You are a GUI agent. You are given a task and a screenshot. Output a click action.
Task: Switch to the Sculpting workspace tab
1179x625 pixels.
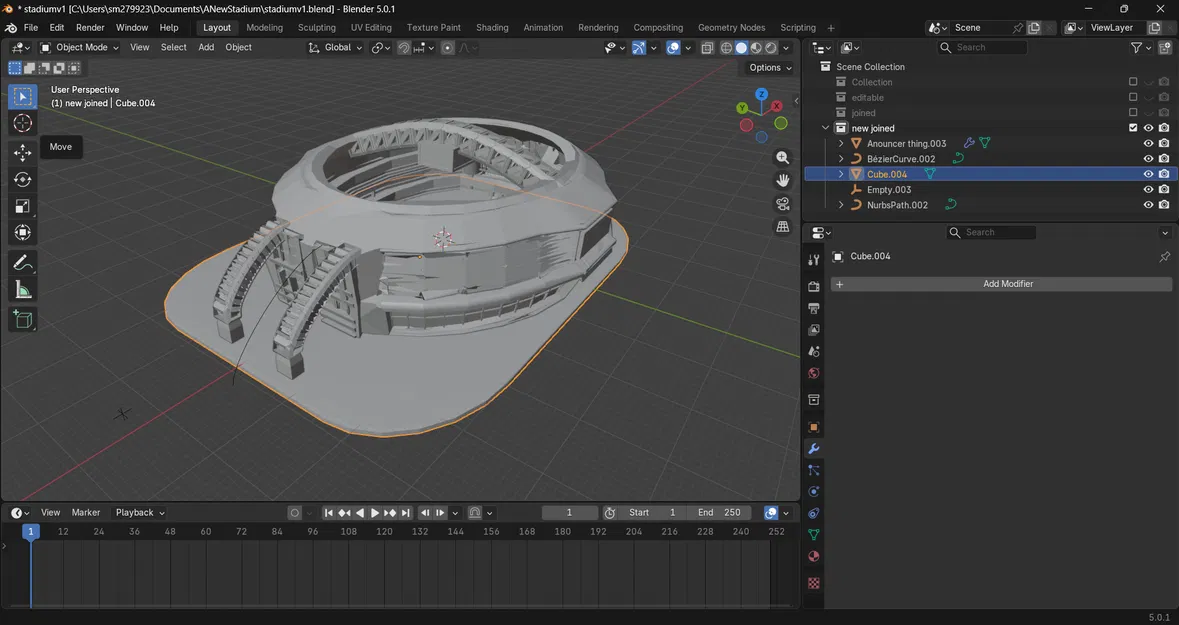[316, 28]
